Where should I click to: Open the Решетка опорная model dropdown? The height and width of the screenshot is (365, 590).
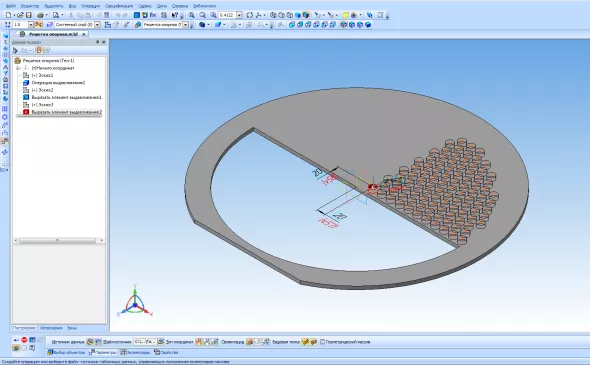[x=186, y=24]
